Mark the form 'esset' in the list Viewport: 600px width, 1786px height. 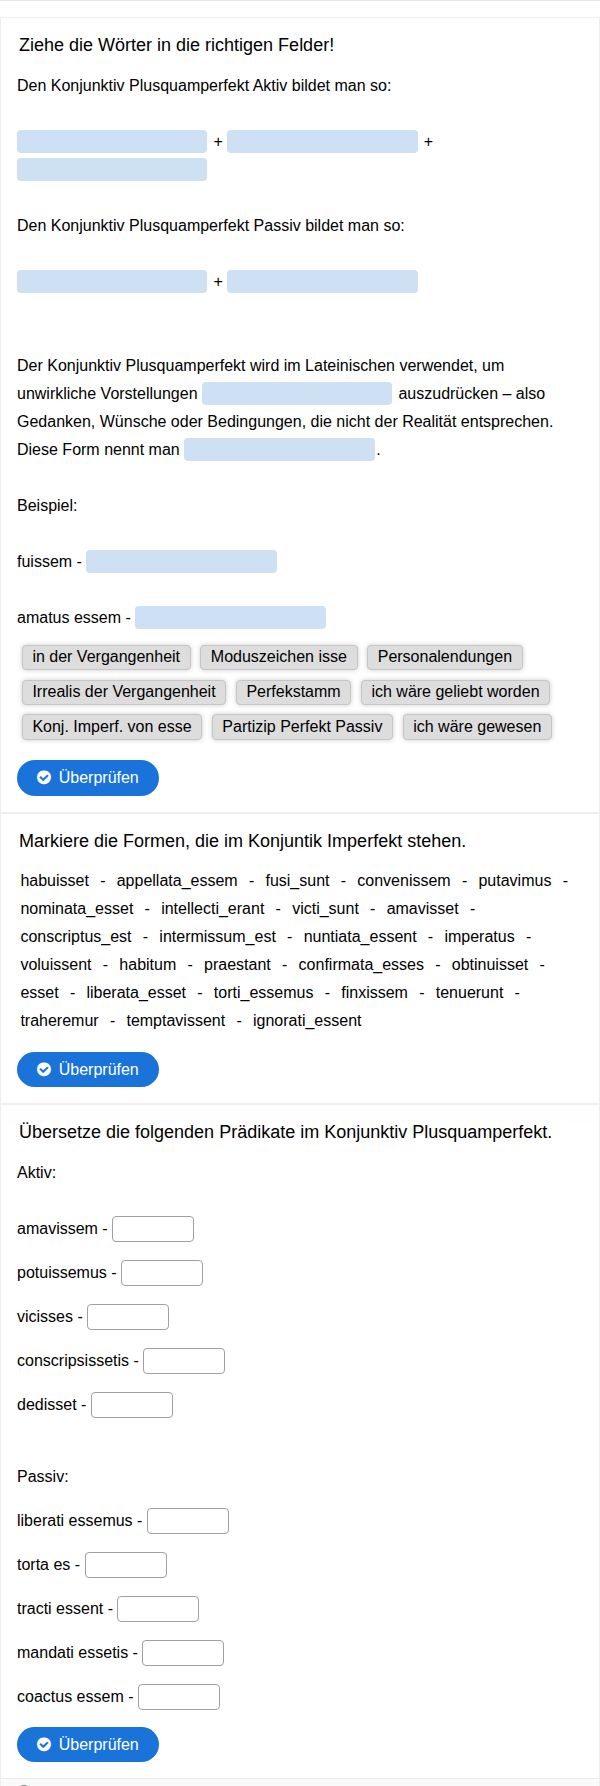tap(40, 993)
